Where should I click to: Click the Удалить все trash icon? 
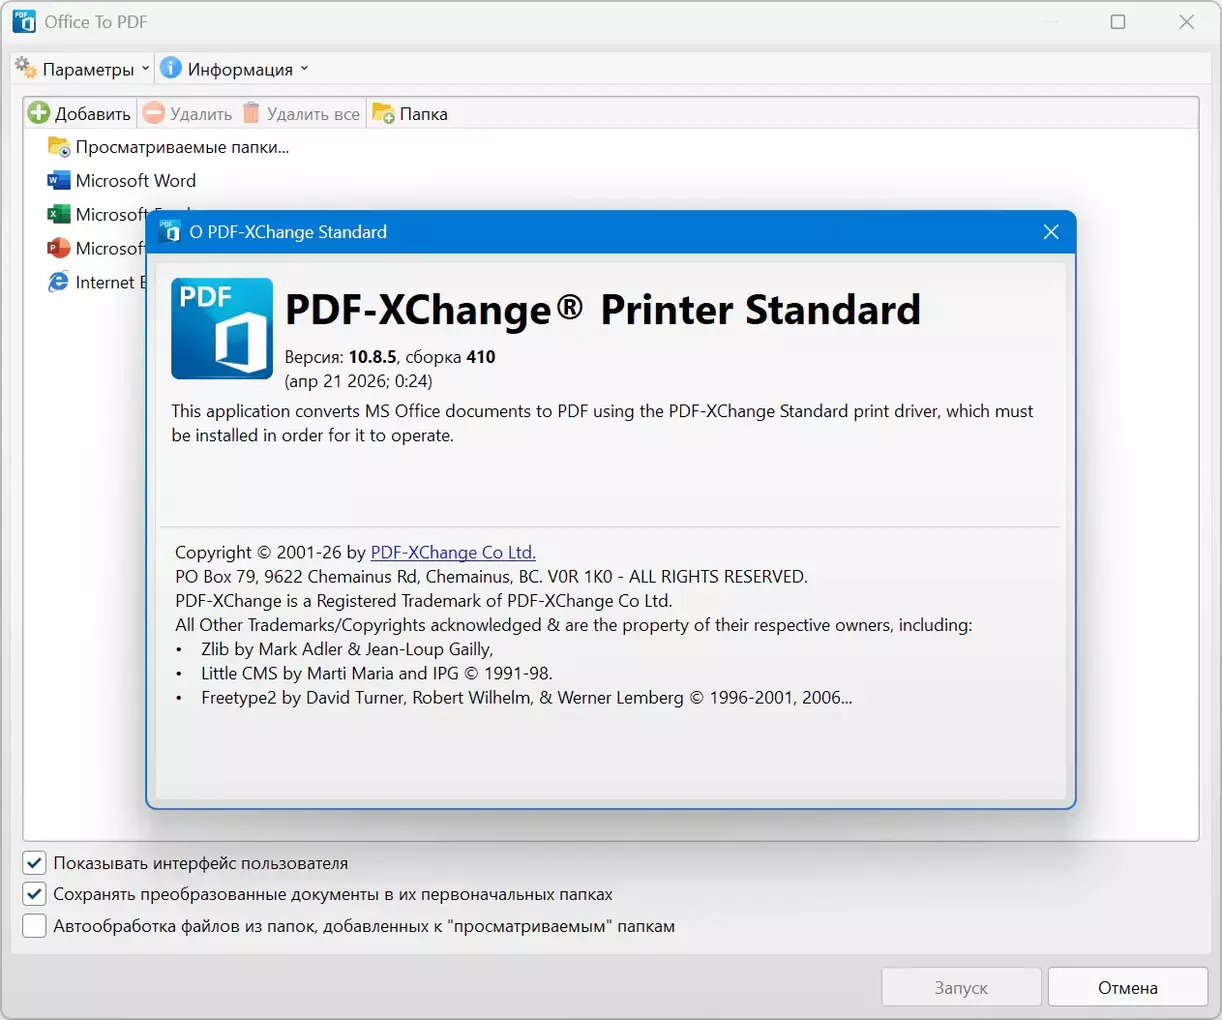tap(252, 113)
